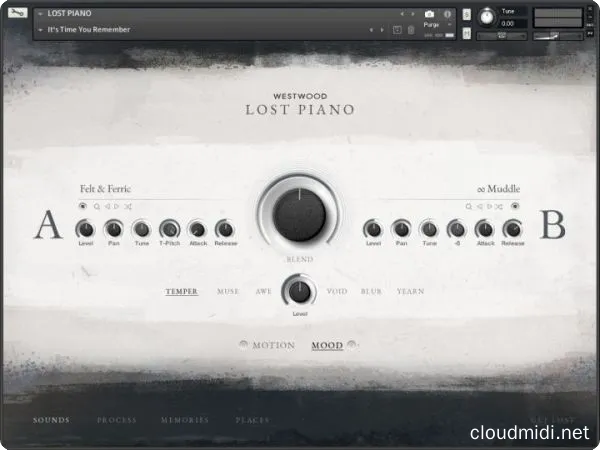Click the header pan slider
The height and width of the screenshot is (450, 600).
click(502, 36)
